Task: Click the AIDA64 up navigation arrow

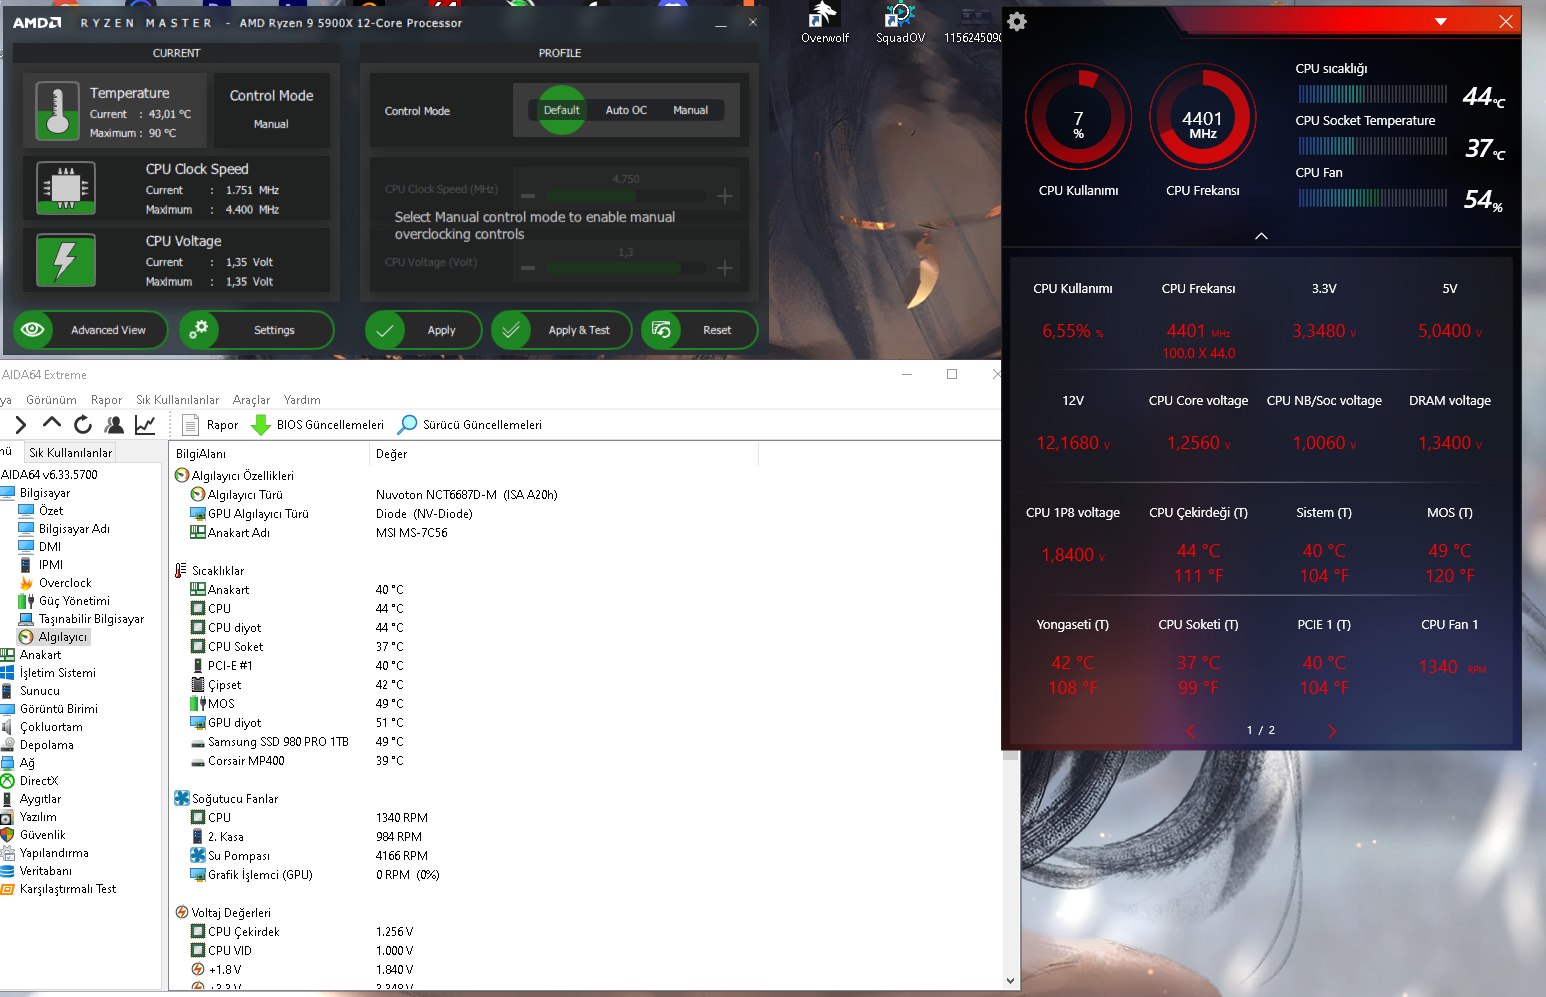Action: coord(52,424)
